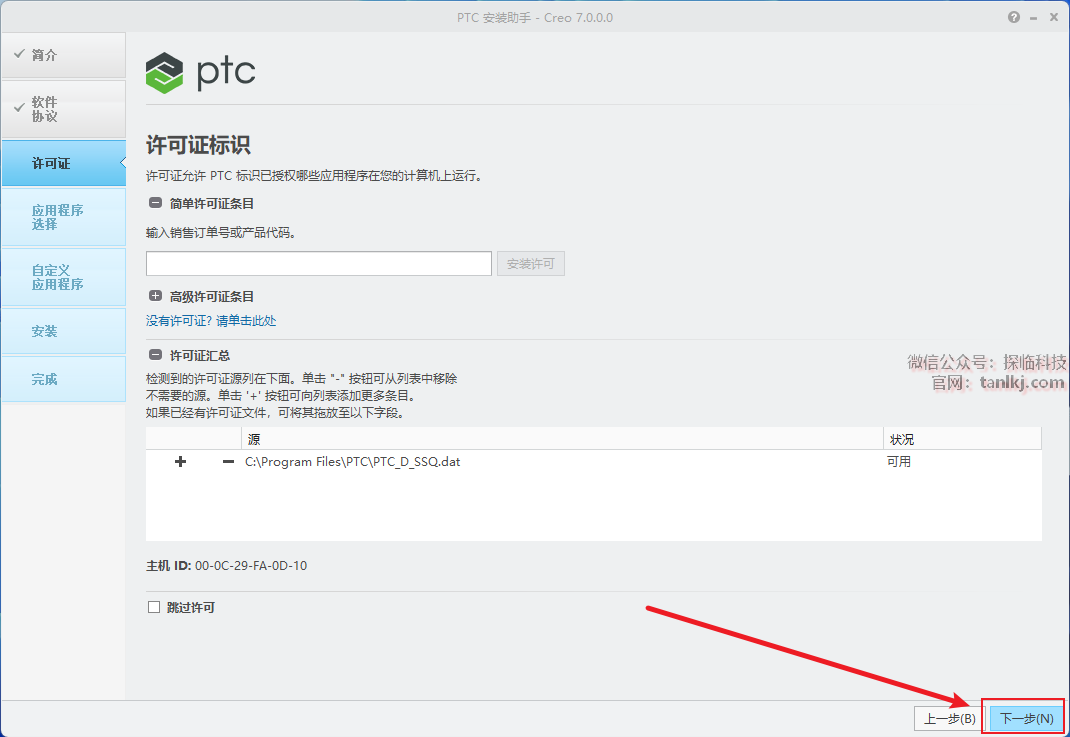The width and height of the screenshot is (1070, 737).
Task: Select the 许可证 step
Action: pos(63,163)
